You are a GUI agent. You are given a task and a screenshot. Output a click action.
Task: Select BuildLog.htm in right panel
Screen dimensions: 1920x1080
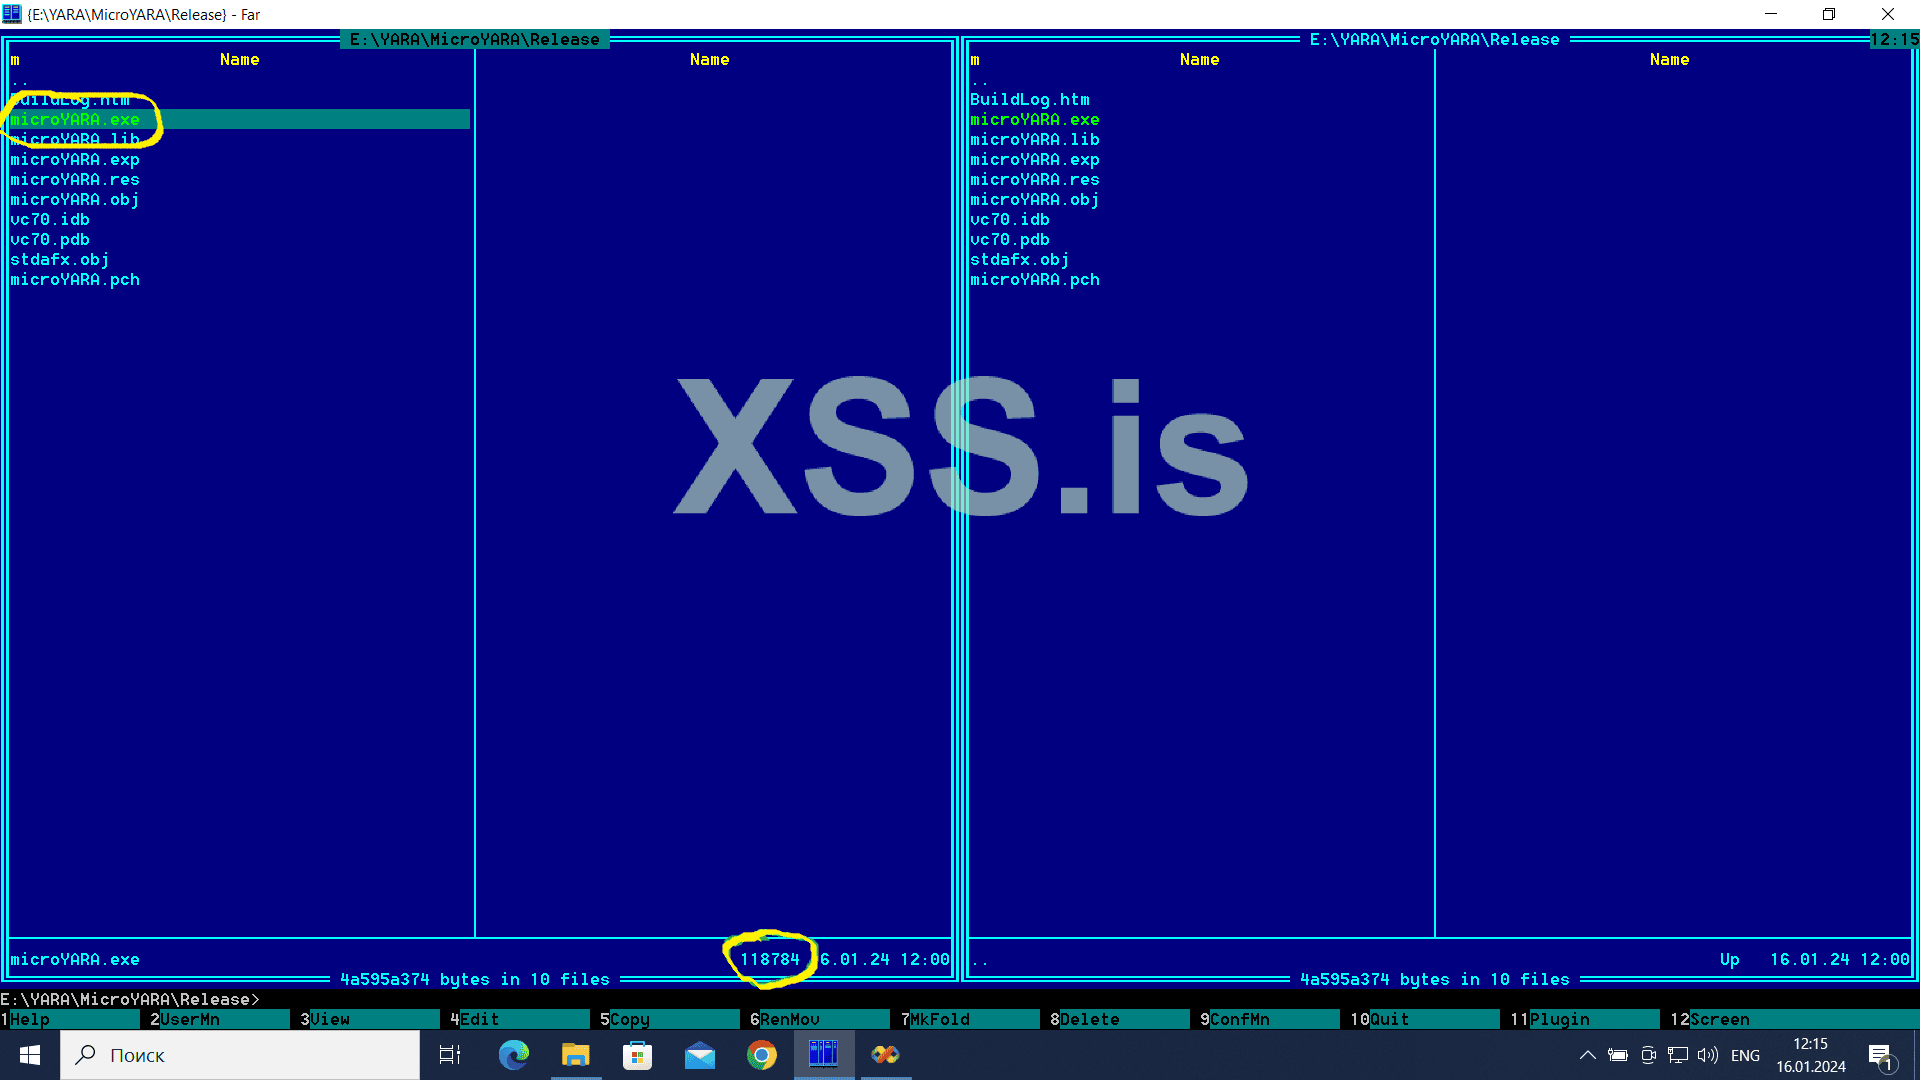[x=1030, y=100]
